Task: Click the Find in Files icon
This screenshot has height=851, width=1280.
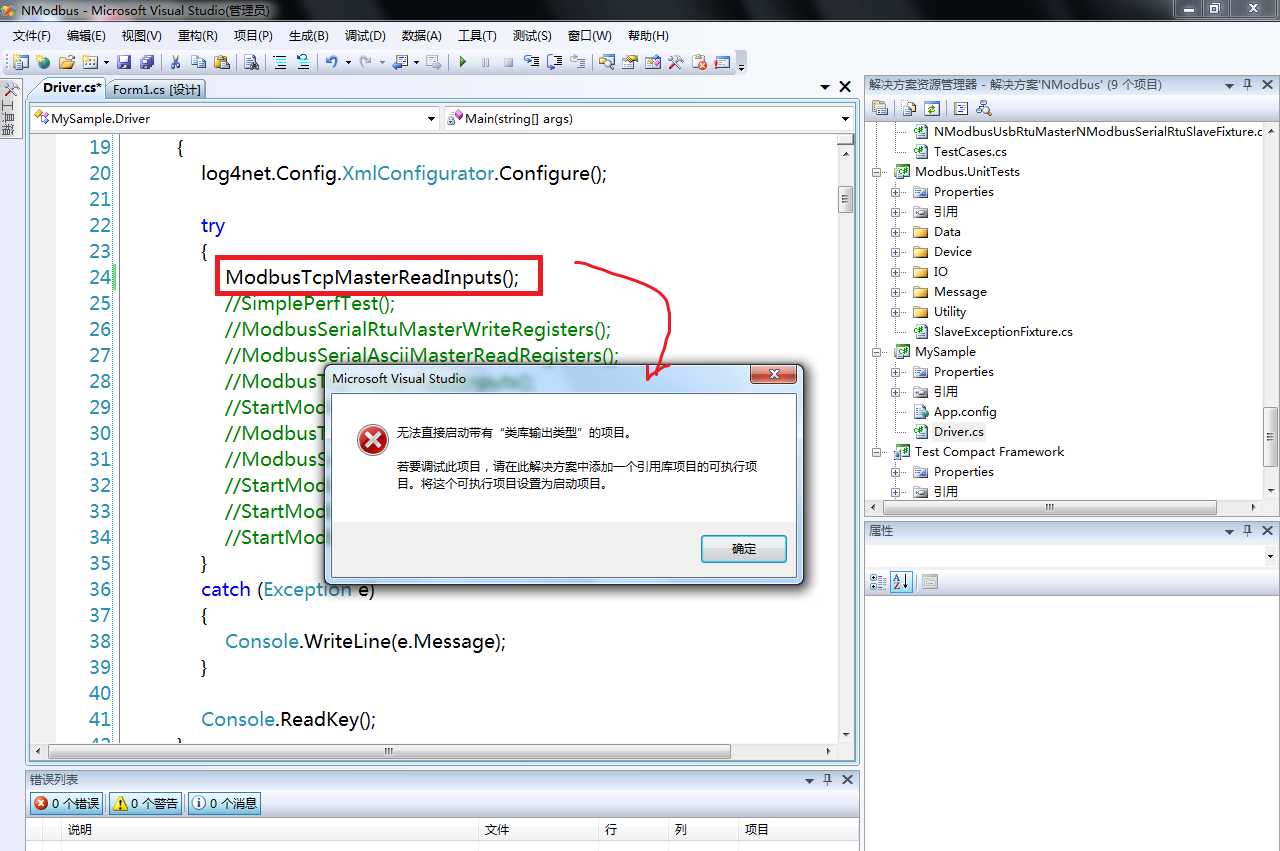Action: 251,62
